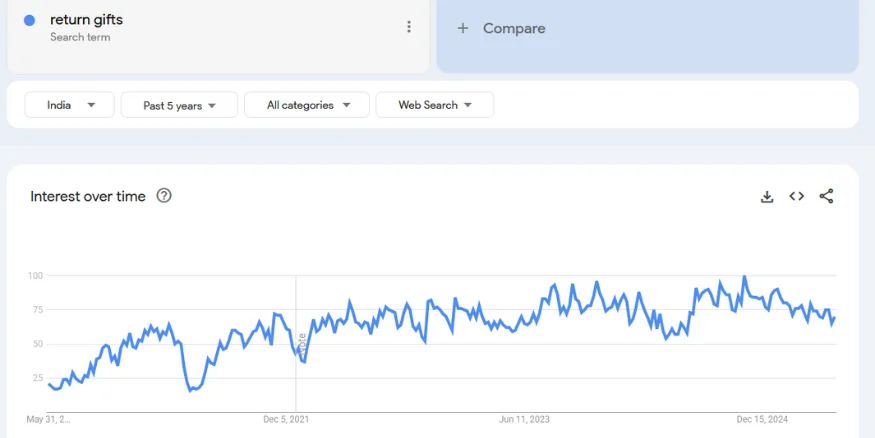Expand the Past 5 years time range
The width and height of the screenshot is (875, 438).
point(179,105)
